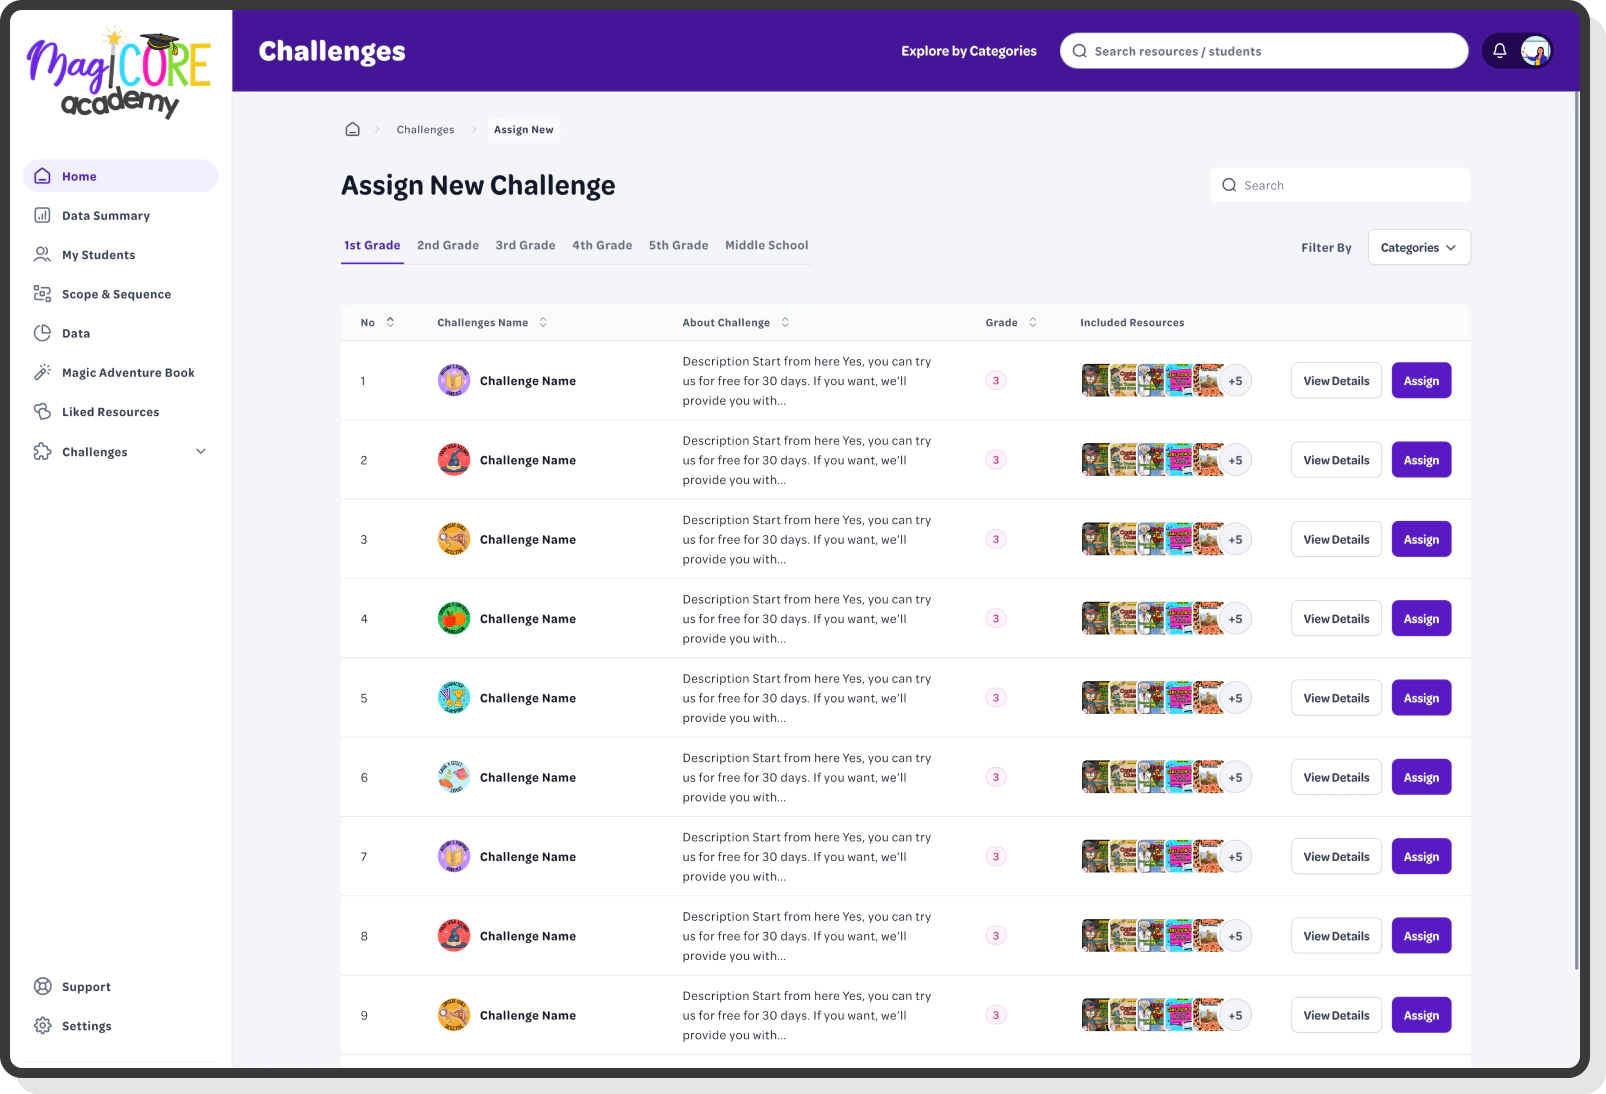Click the Data pie-chart icon
Screen dimensions: 1606x1094
tap(42, 333)
